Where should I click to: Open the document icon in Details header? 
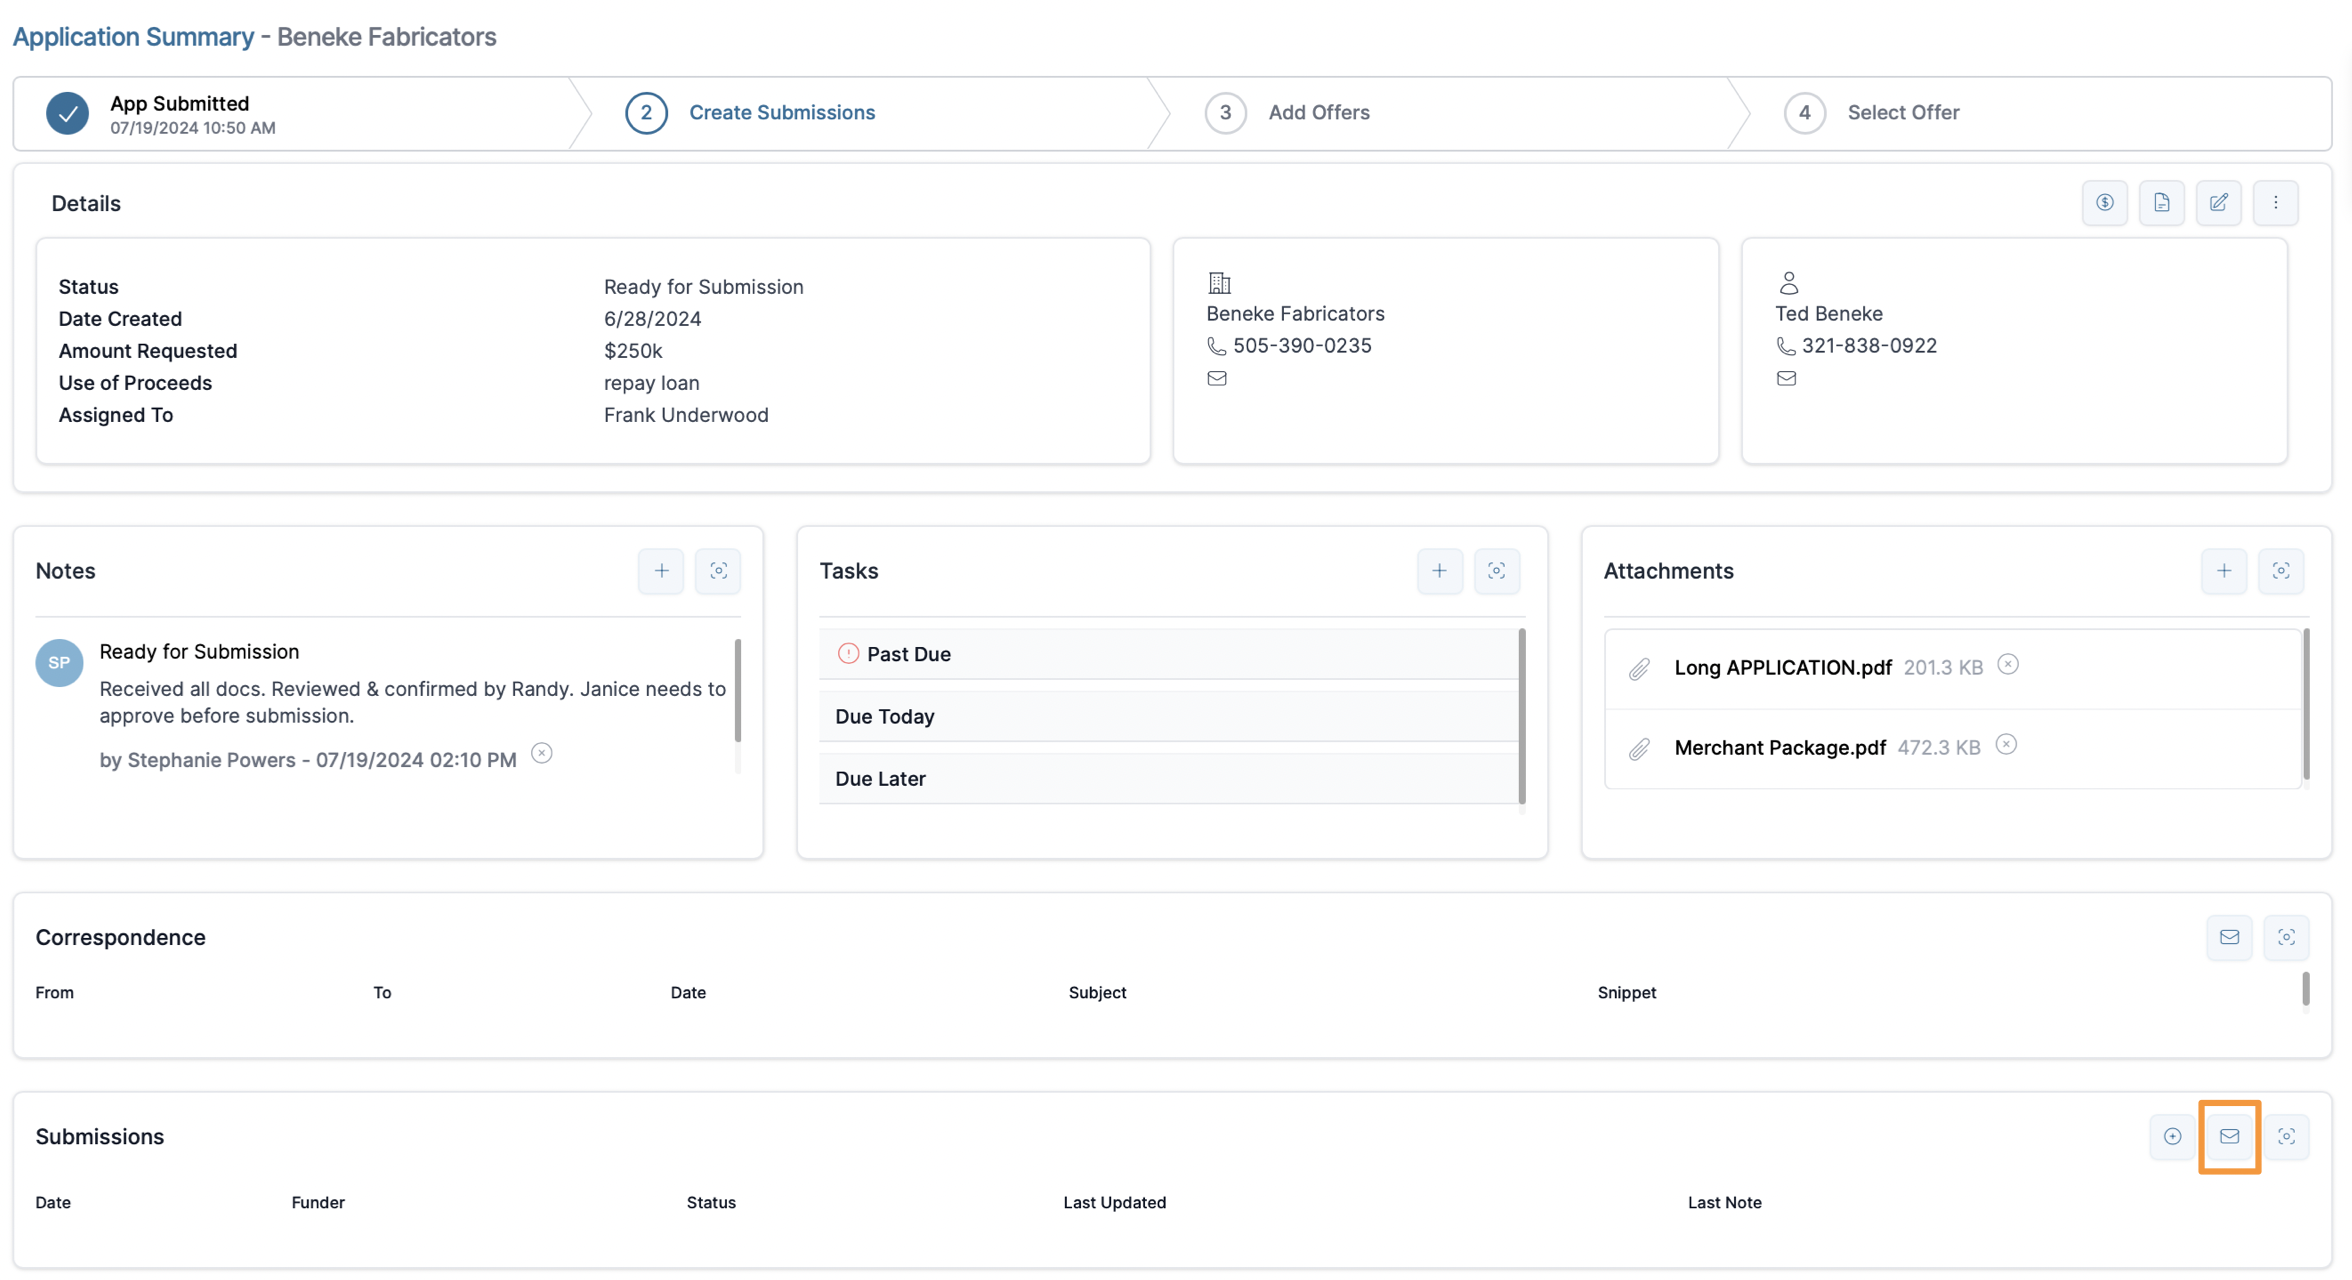coord(2161,203)
